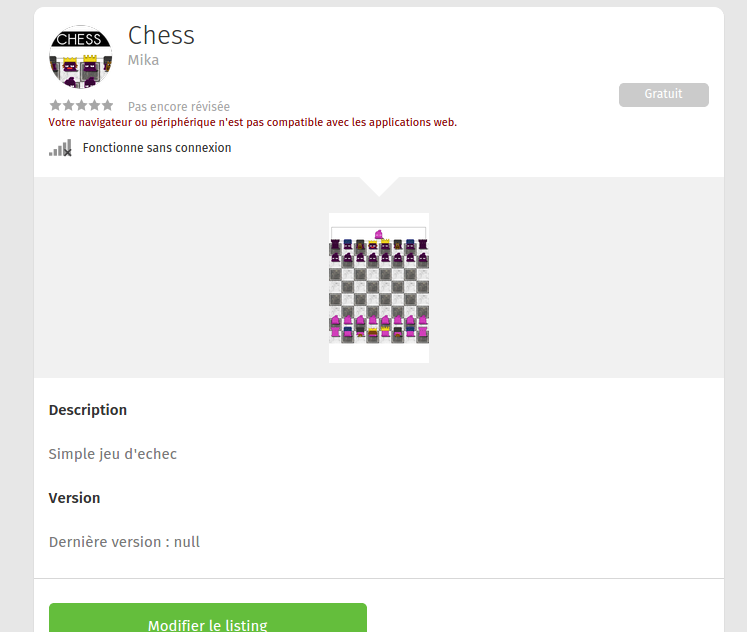Click the offline signal bars icon
This screenshot has height=632, width=747.
60,148
